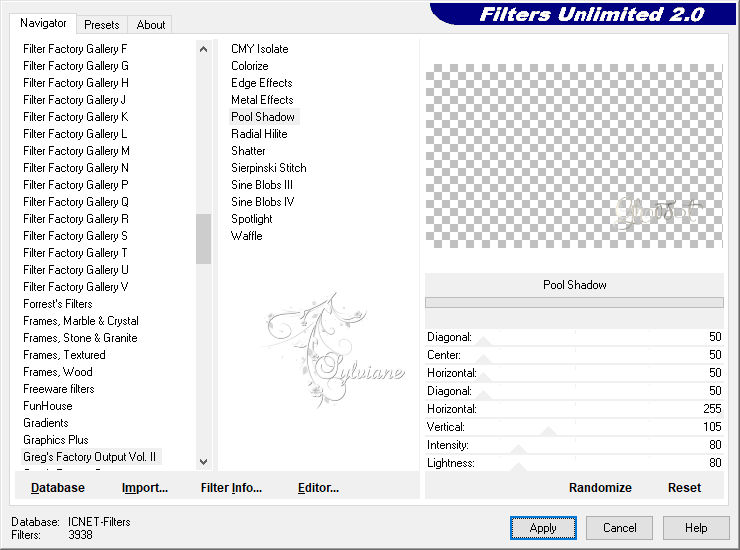Open the About tab
This screenshot has width=740, height=550.
151,25
